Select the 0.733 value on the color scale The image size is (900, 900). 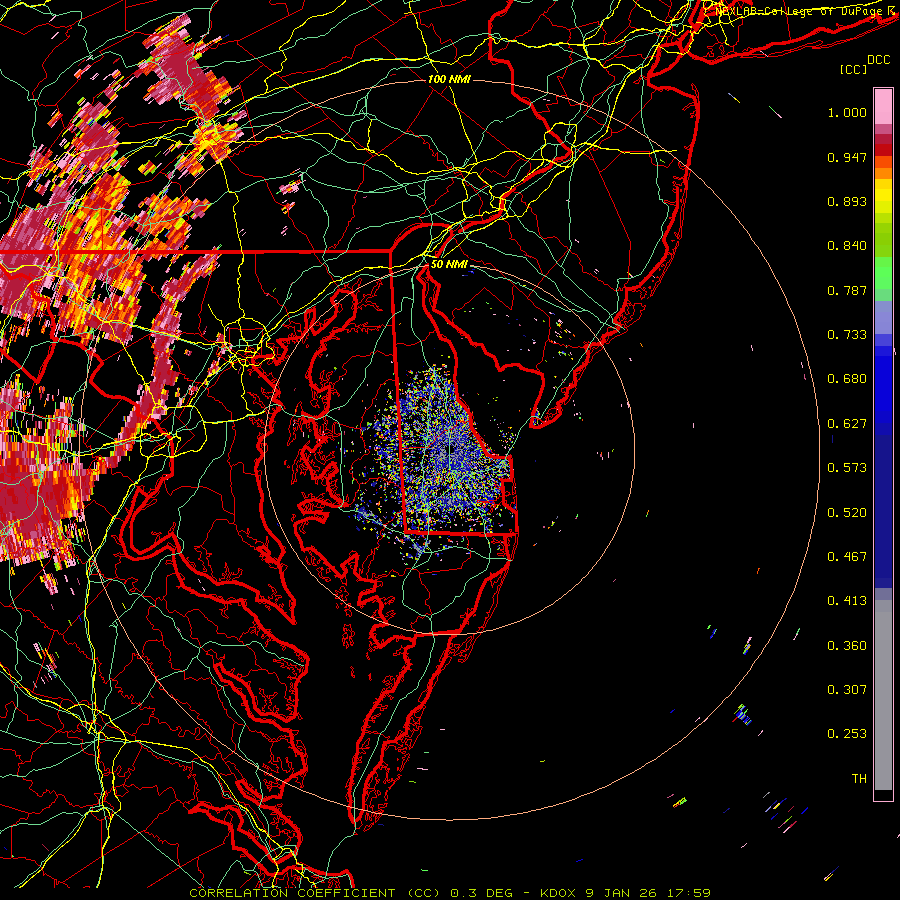pos(847,335)
